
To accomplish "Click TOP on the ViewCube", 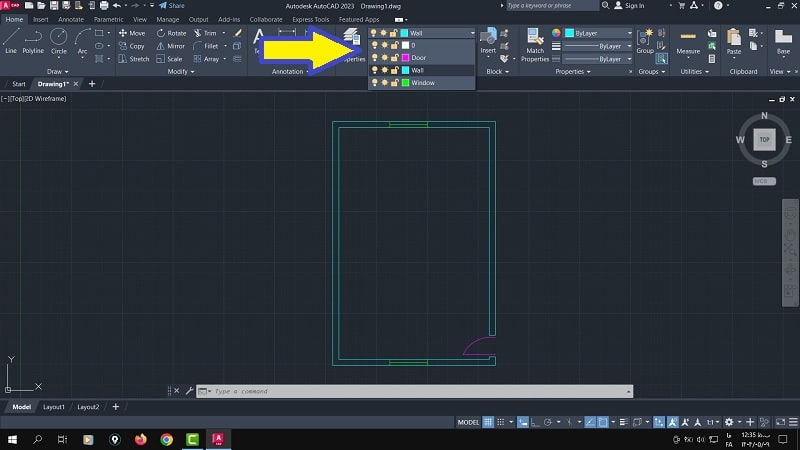I will [x=764, y=139].
